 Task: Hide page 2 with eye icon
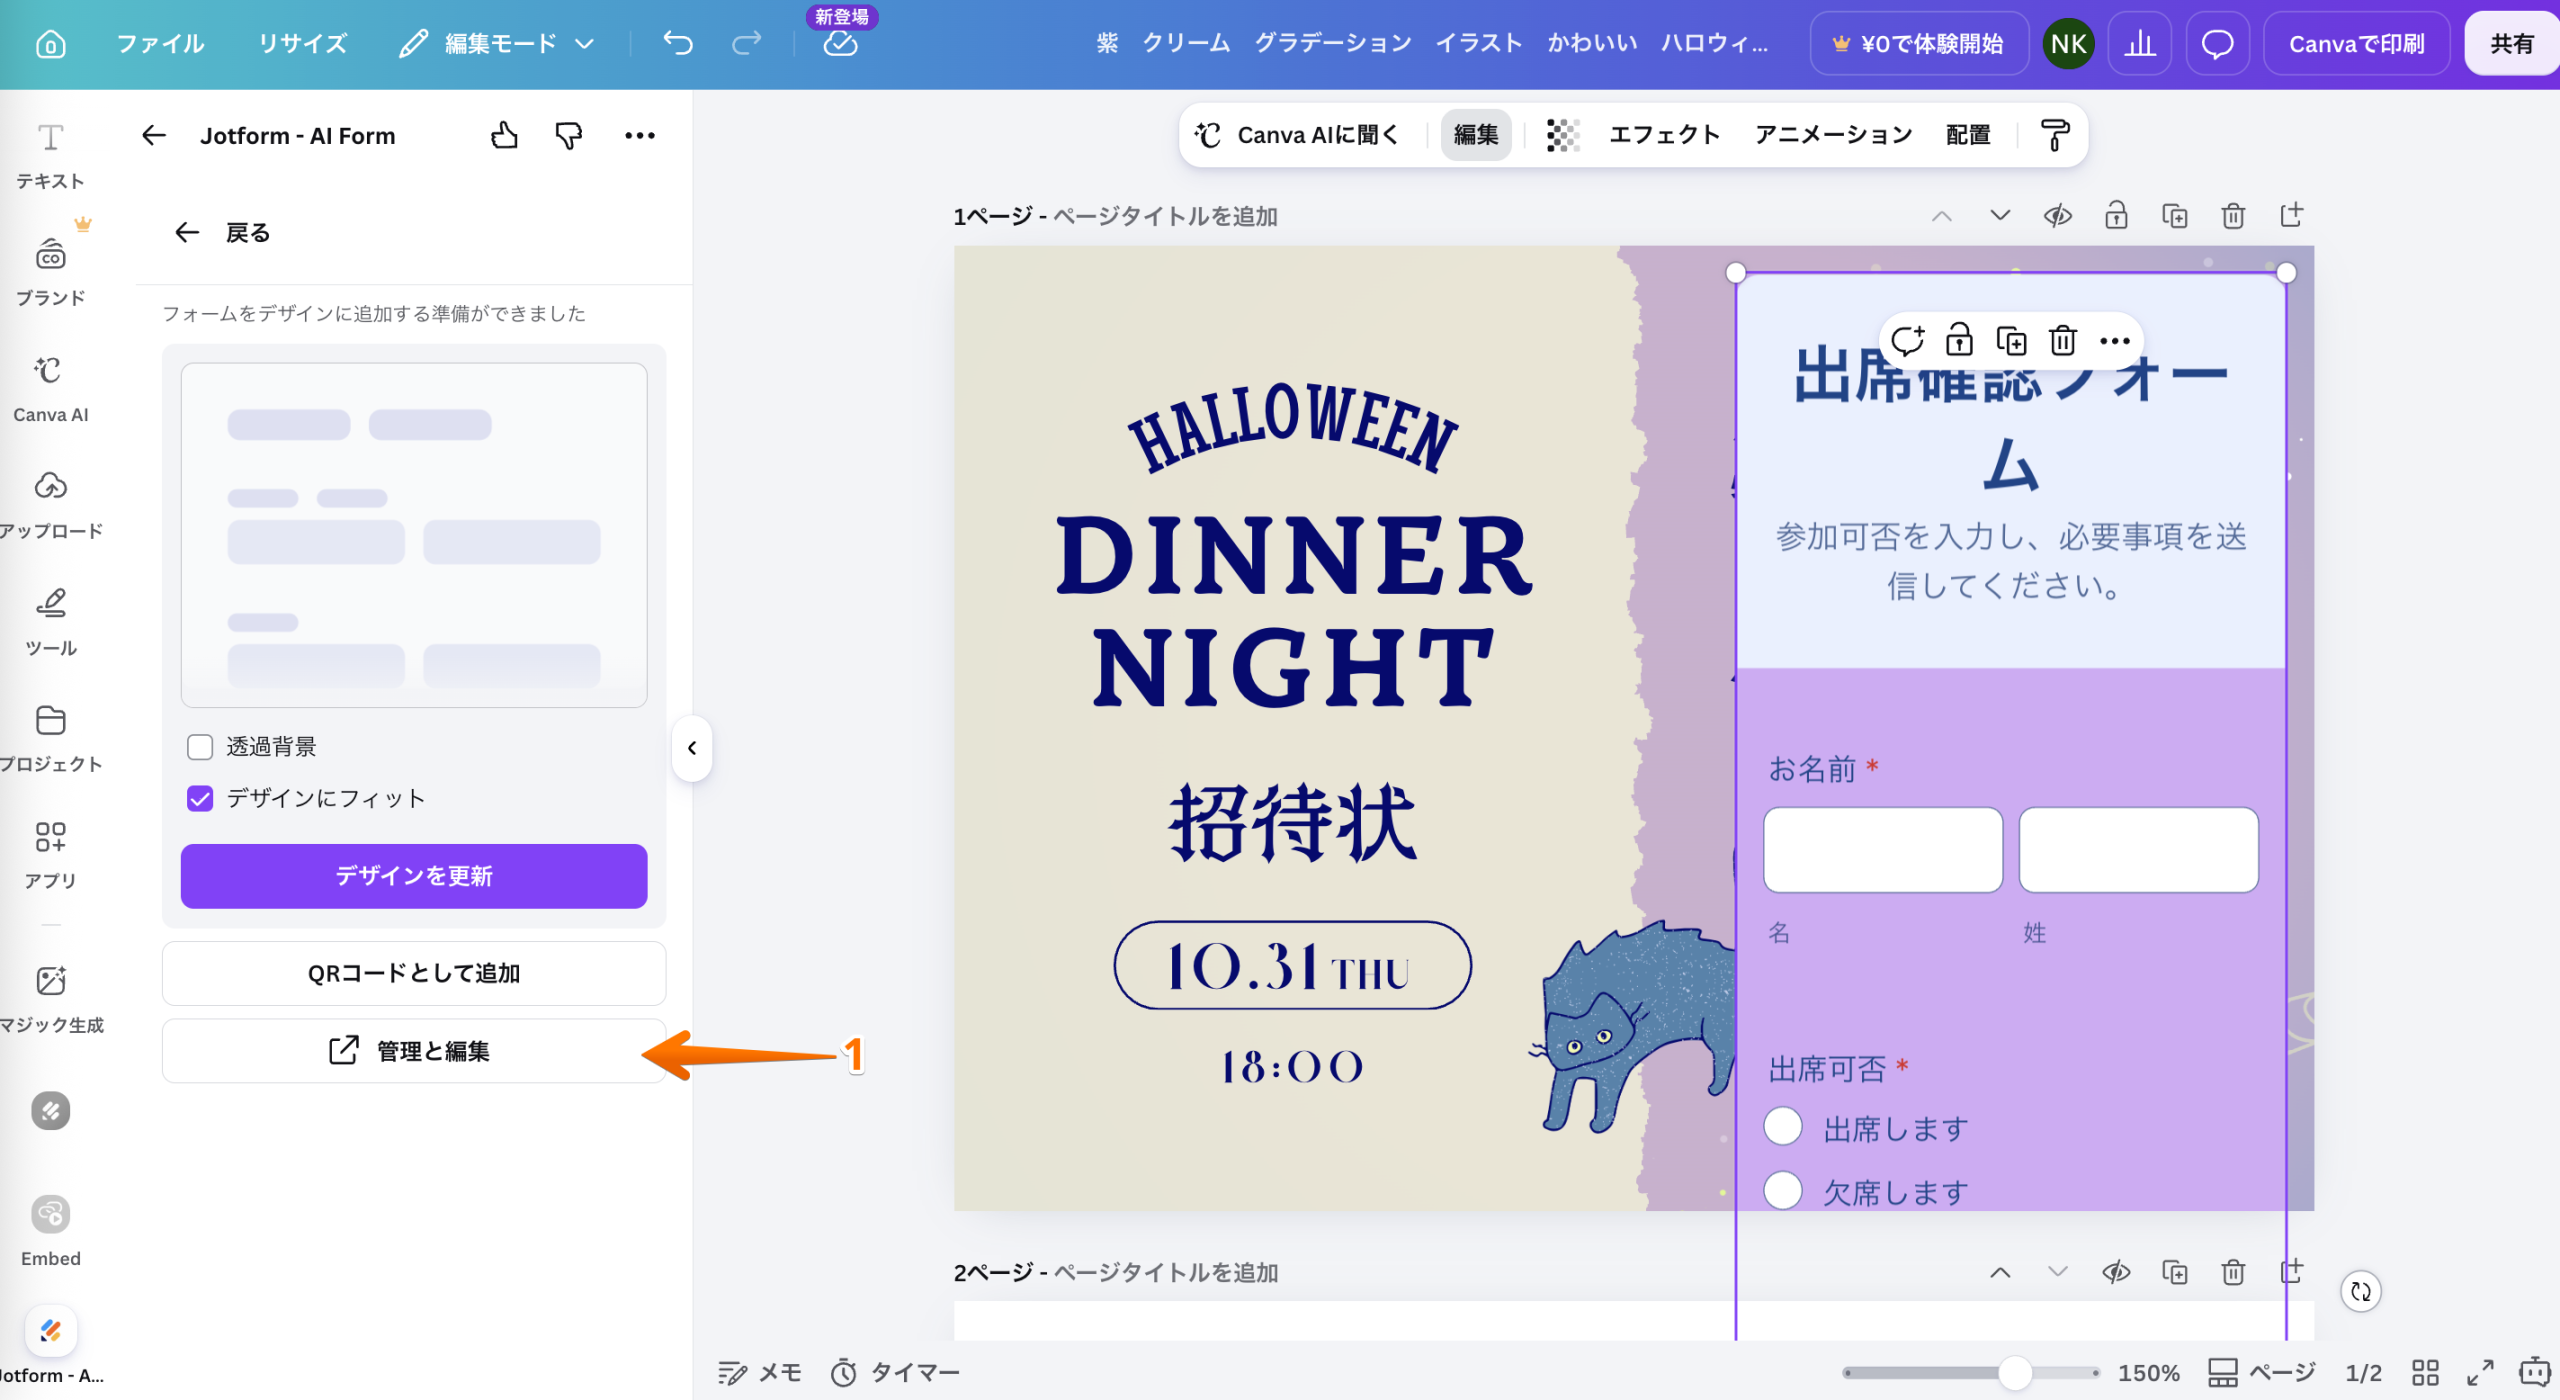(x=2115, y=1272)
